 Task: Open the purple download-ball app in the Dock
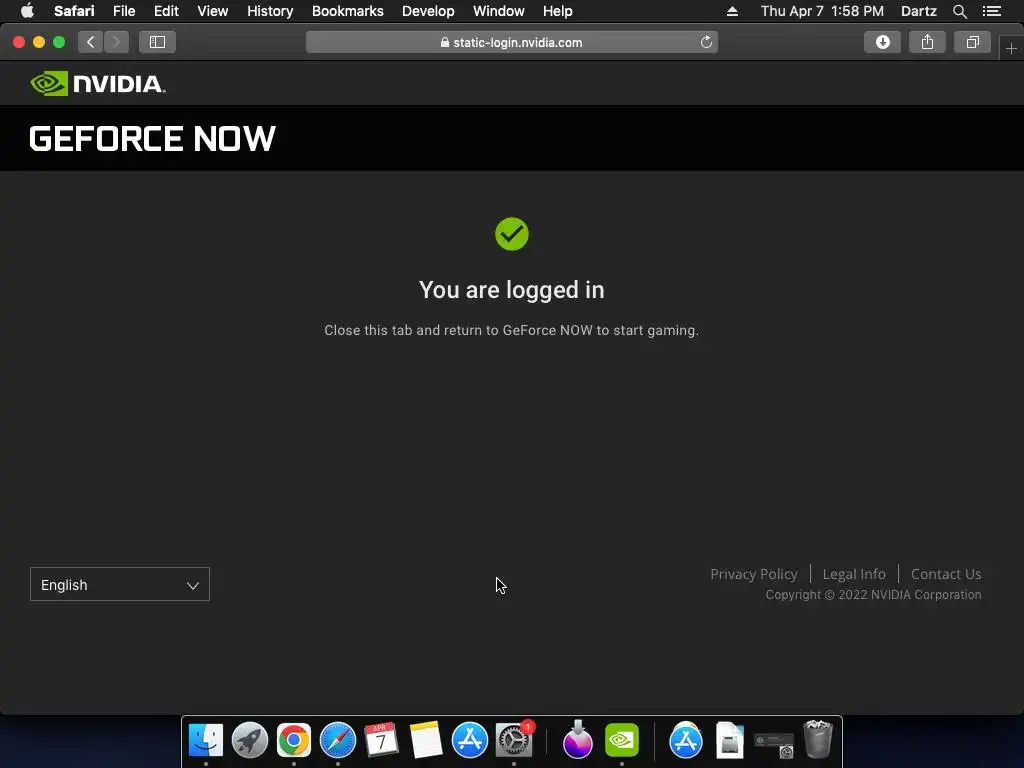[577, 740]
